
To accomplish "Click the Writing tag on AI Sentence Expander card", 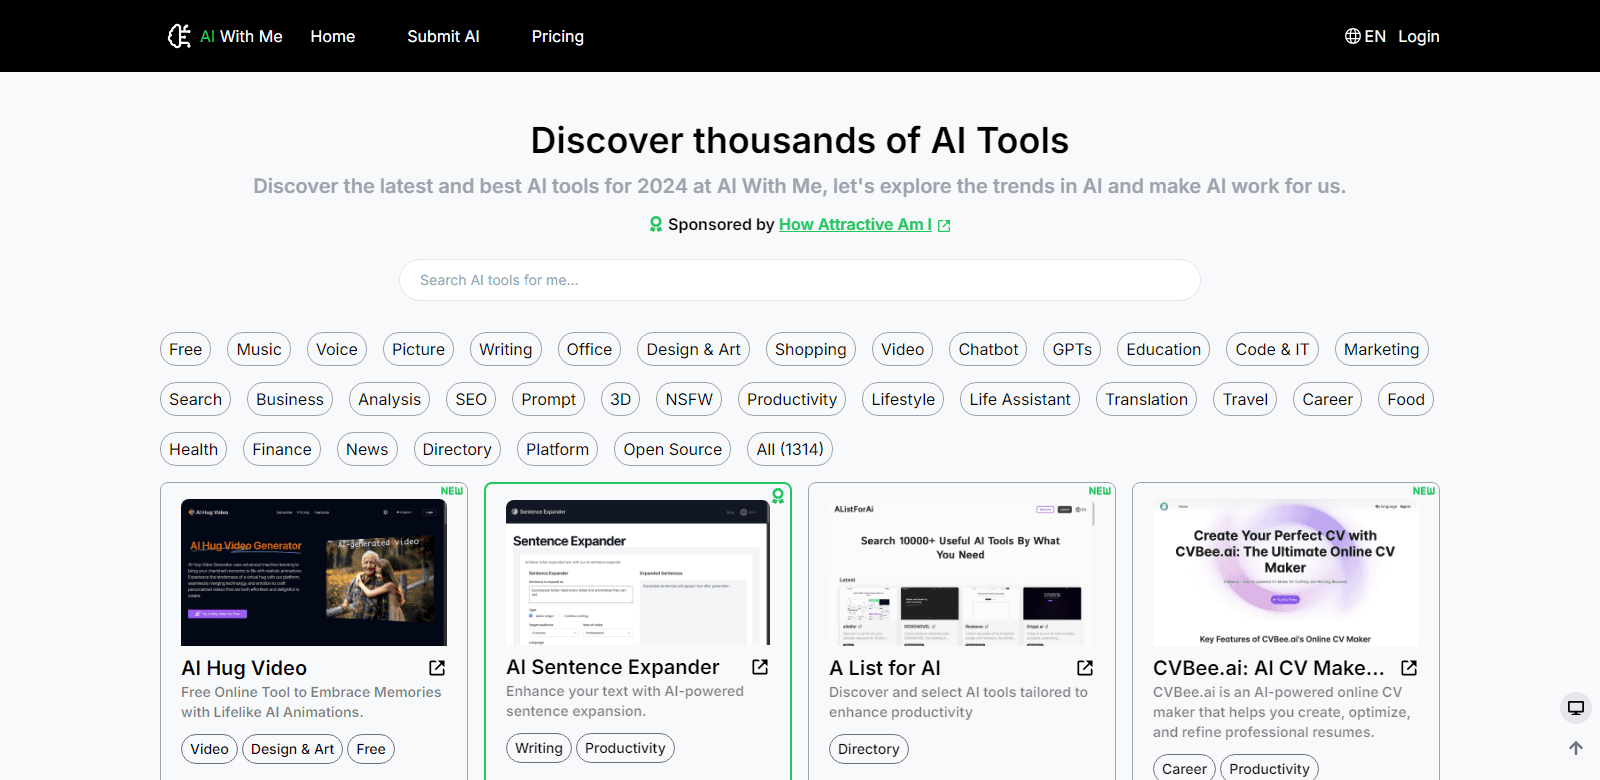I will pyautogui.click(x=539, y=748).
